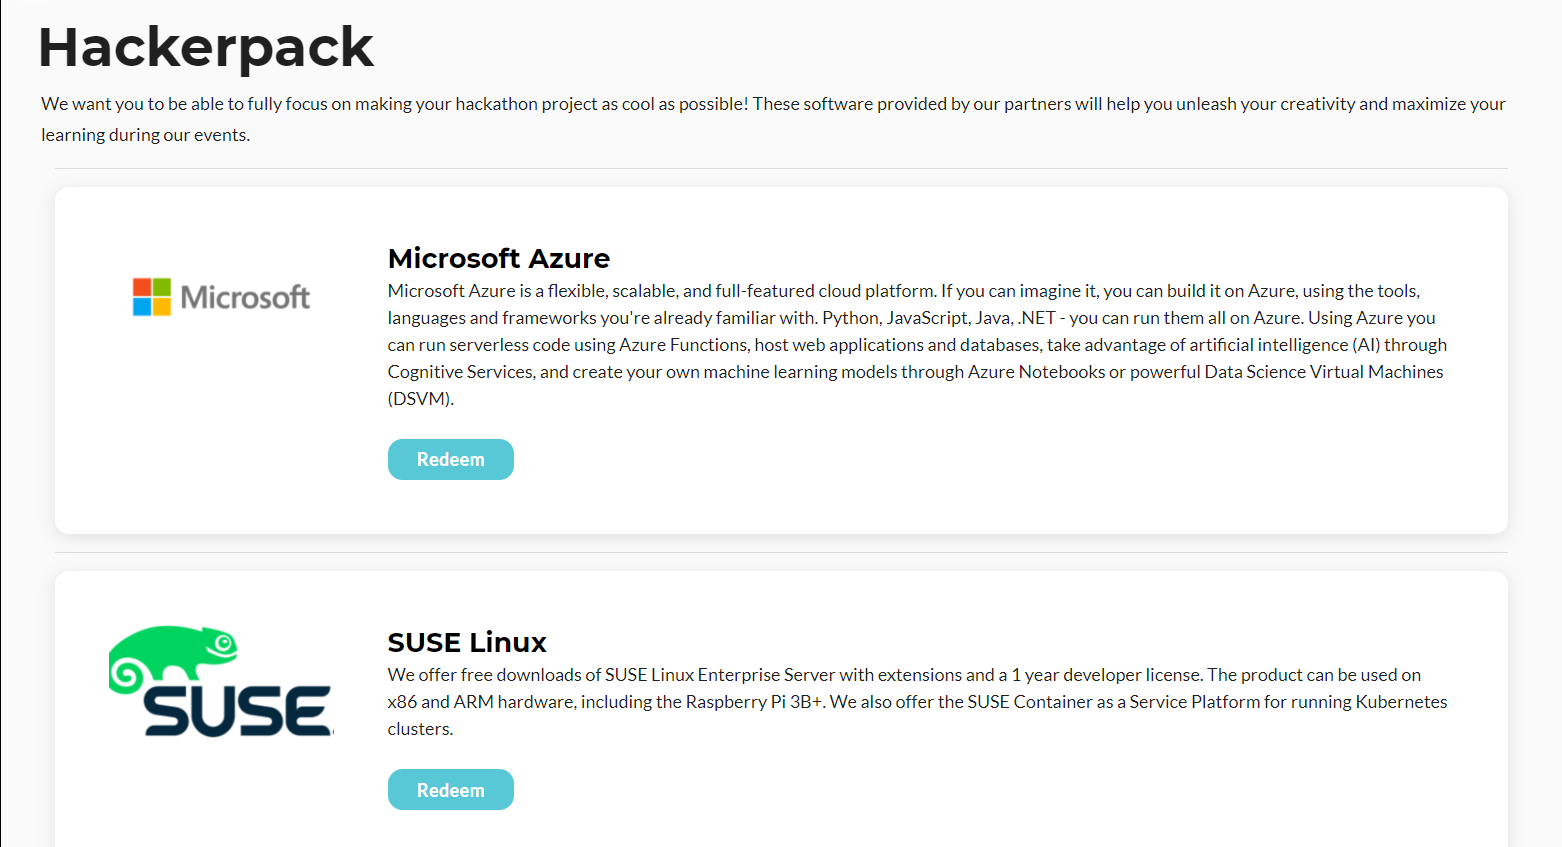The height and width of the screenshot is (847, 1562).
Task: Click intro text starting 'We want you to be able'
Action: (x=773, y=119)
